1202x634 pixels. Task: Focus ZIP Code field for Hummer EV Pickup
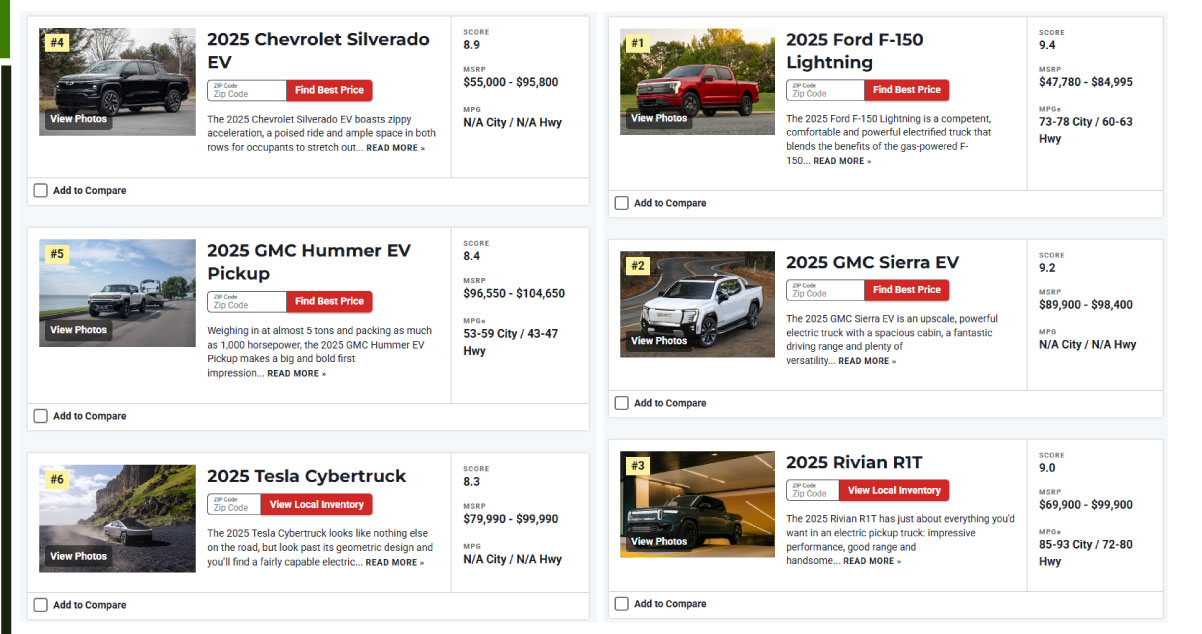pos(247,302)
